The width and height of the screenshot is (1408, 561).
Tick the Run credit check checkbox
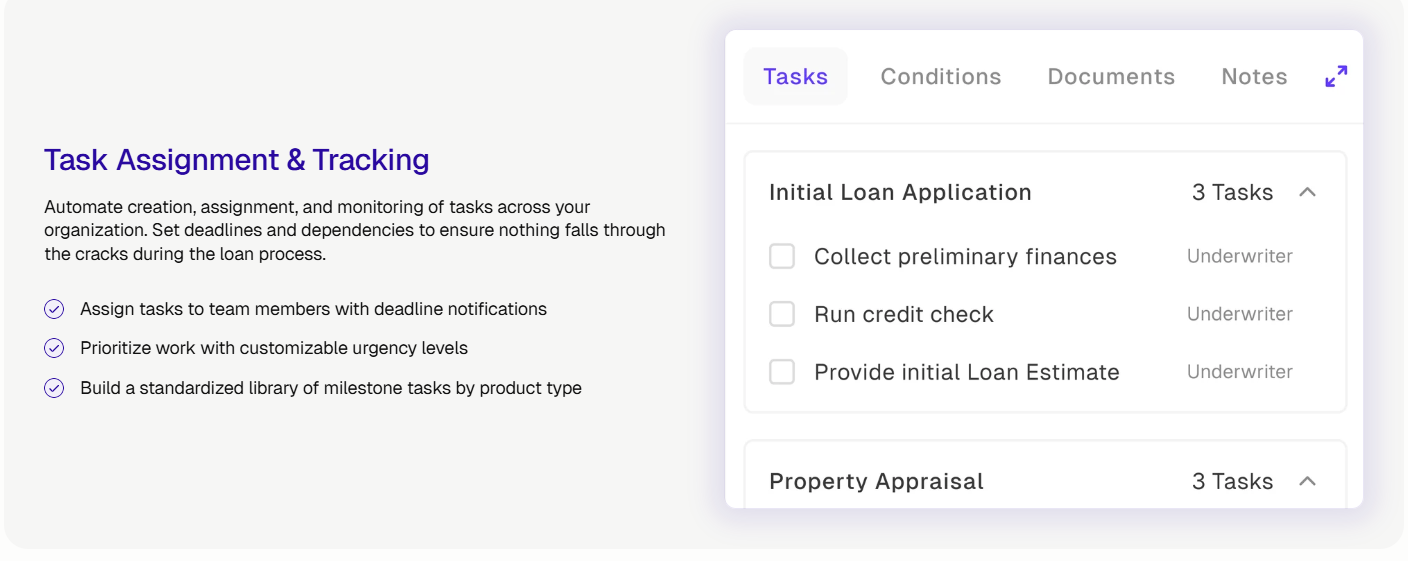pos(782,315)
